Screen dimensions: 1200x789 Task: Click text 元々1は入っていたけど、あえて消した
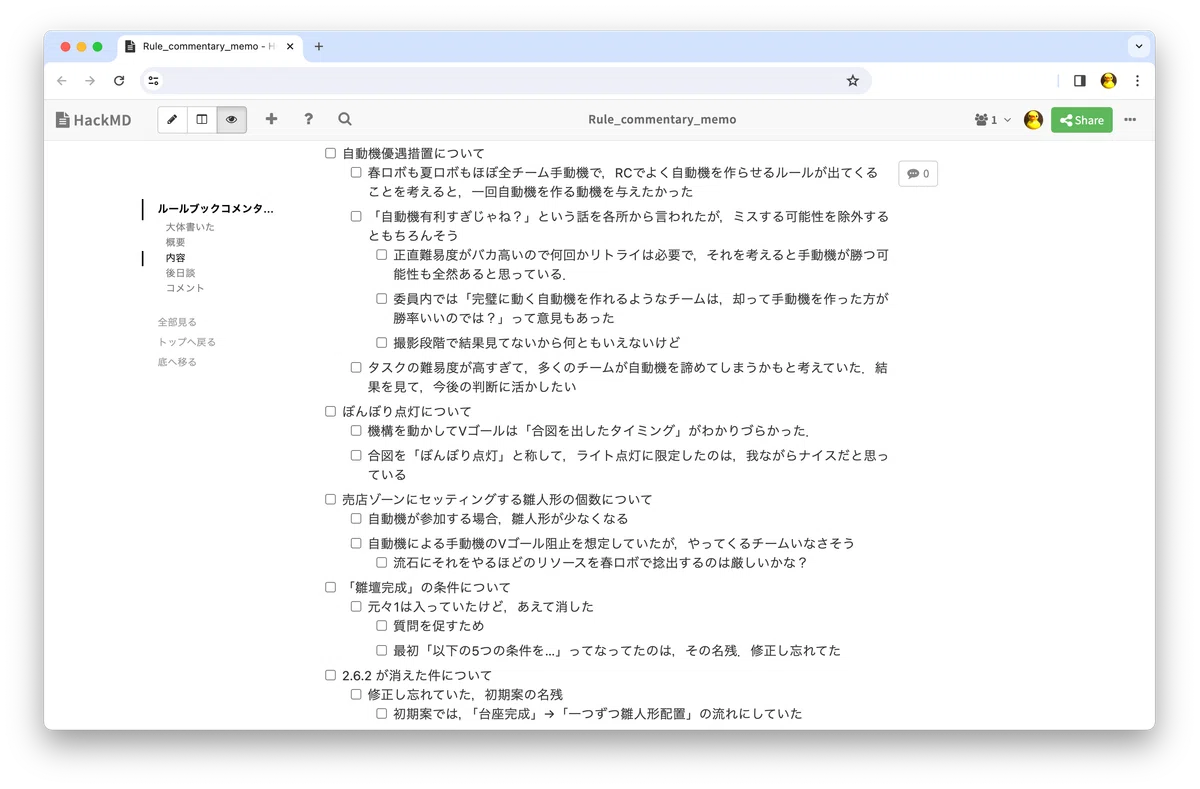(480, 606)
